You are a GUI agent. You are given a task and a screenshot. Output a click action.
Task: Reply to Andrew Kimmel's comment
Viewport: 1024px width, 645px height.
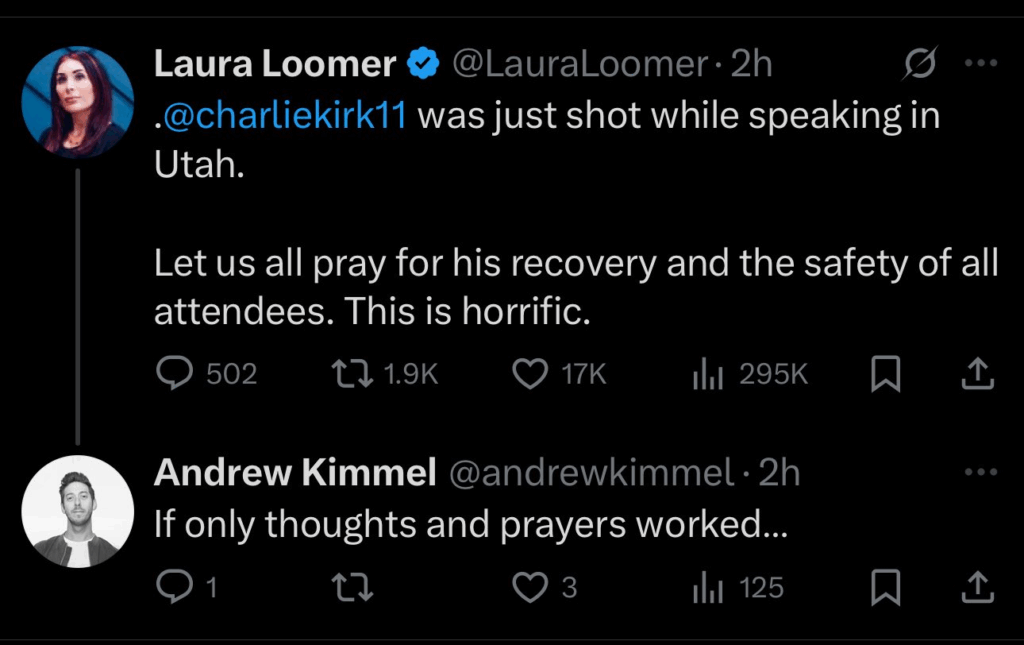click(x=176, y=588)
